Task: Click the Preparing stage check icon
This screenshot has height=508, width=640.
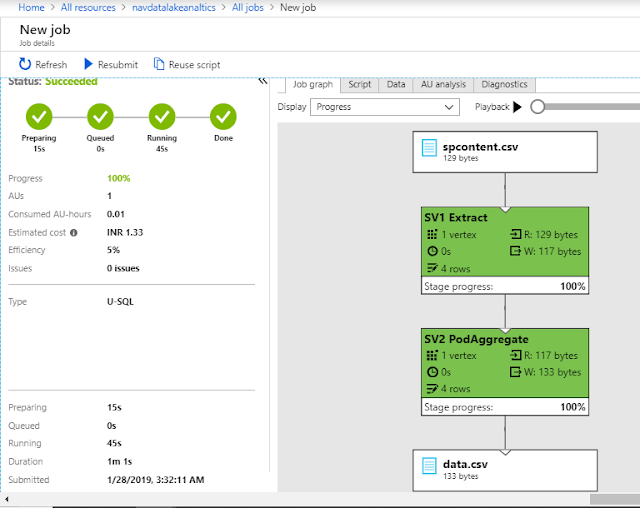Action: point(39,117)
